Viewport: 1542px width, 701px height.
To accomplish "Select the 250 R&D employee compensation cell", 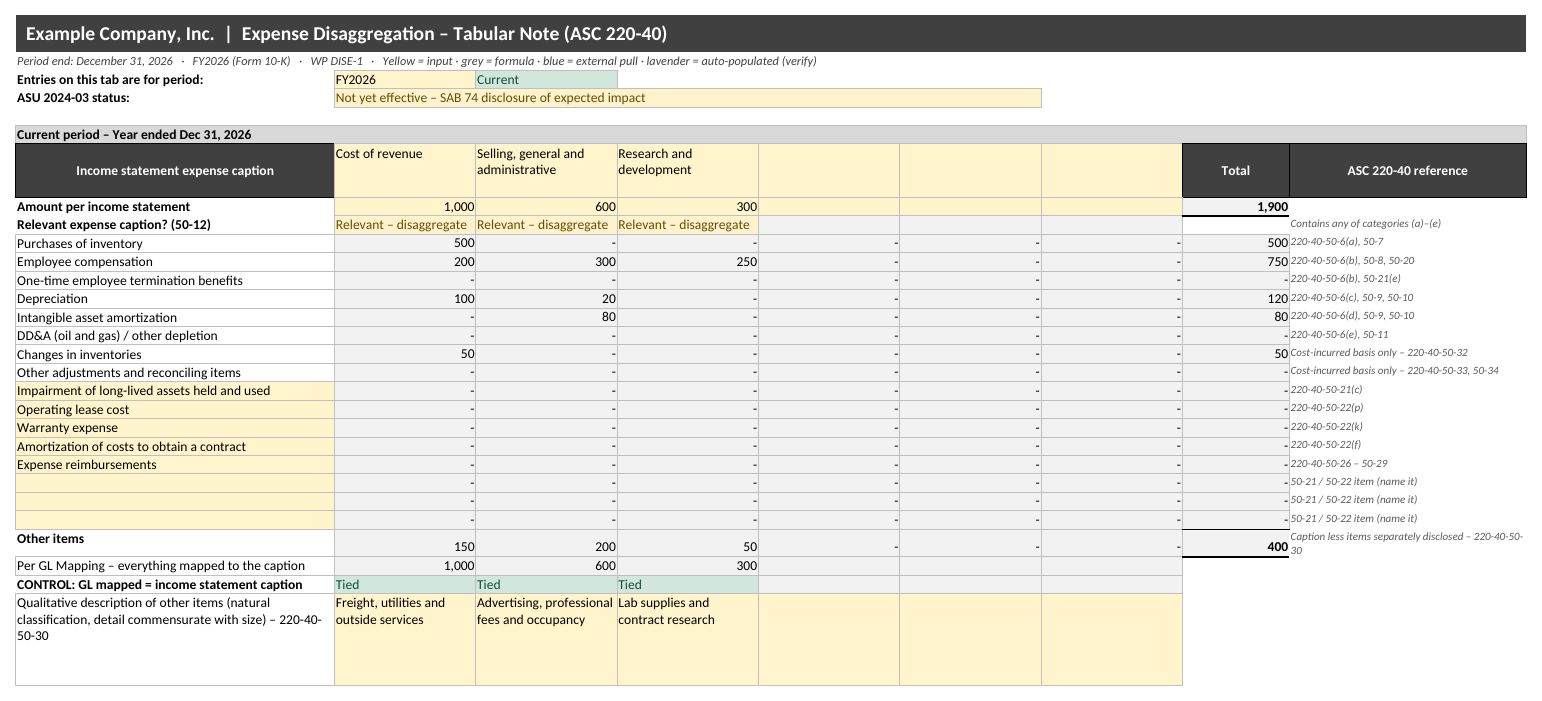I will 688,262.
